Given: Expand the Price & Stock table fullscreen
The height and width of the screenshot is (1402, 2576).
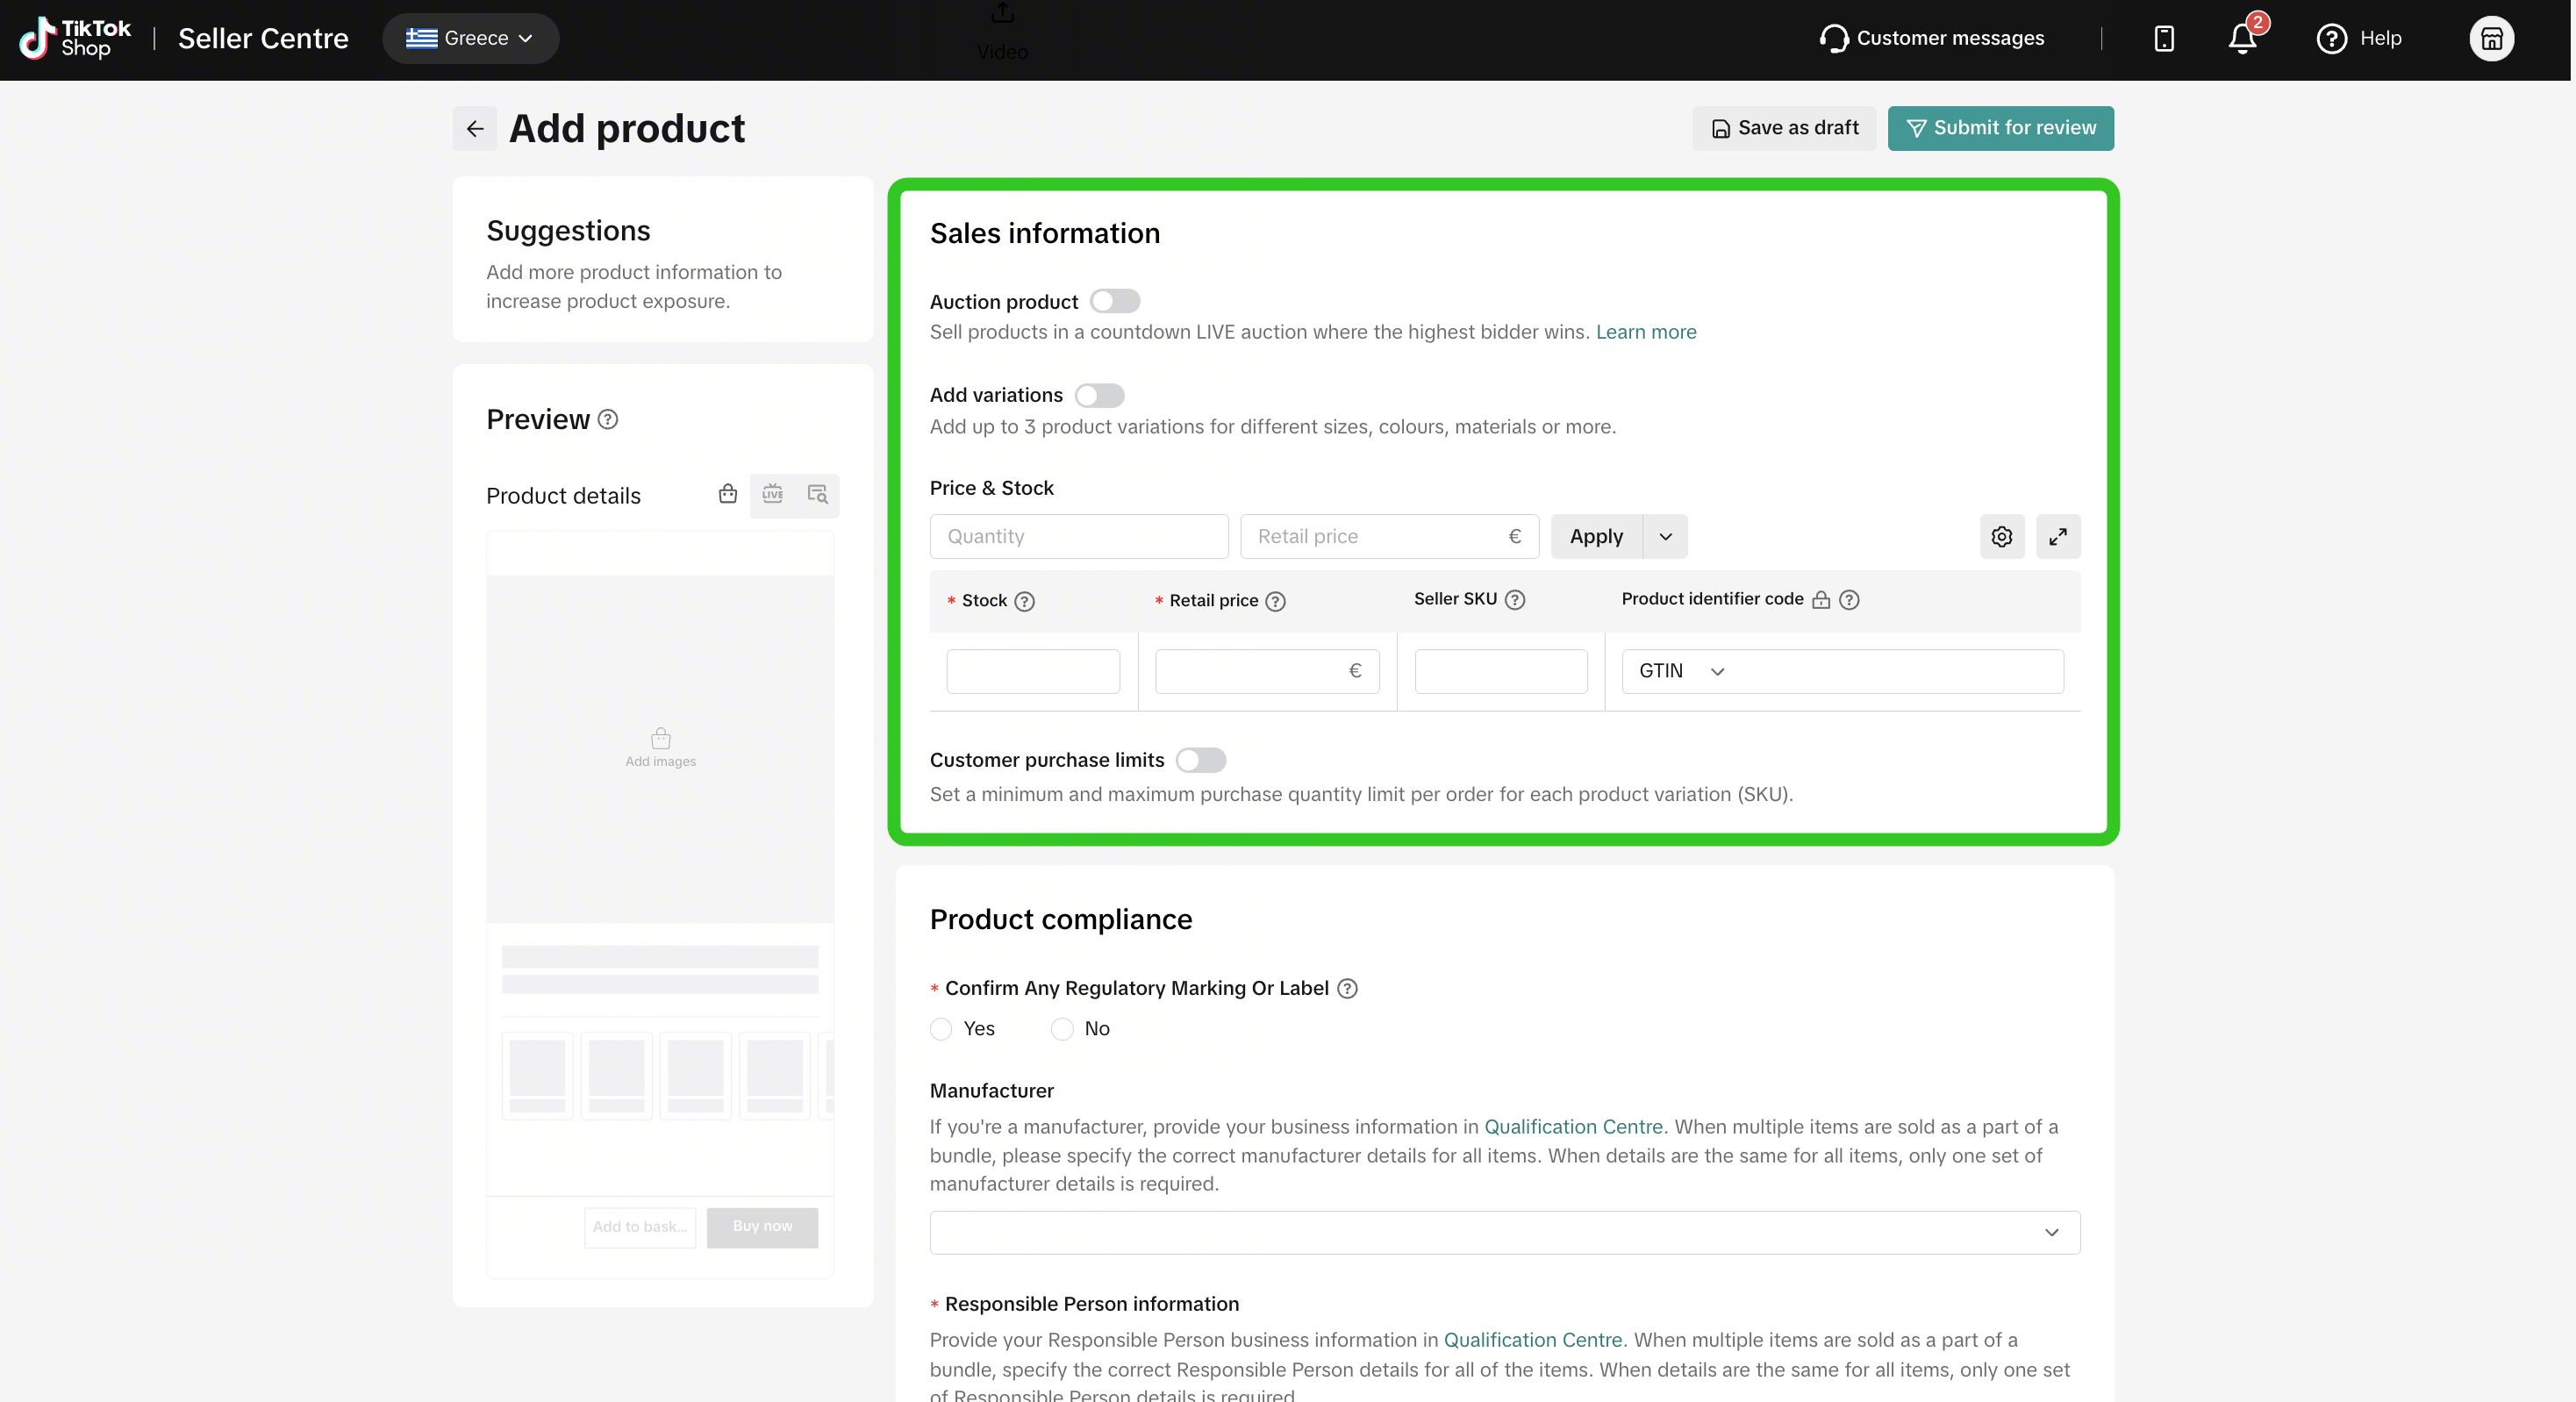Looking at the screenshot, I should [x=2058, y=537].
